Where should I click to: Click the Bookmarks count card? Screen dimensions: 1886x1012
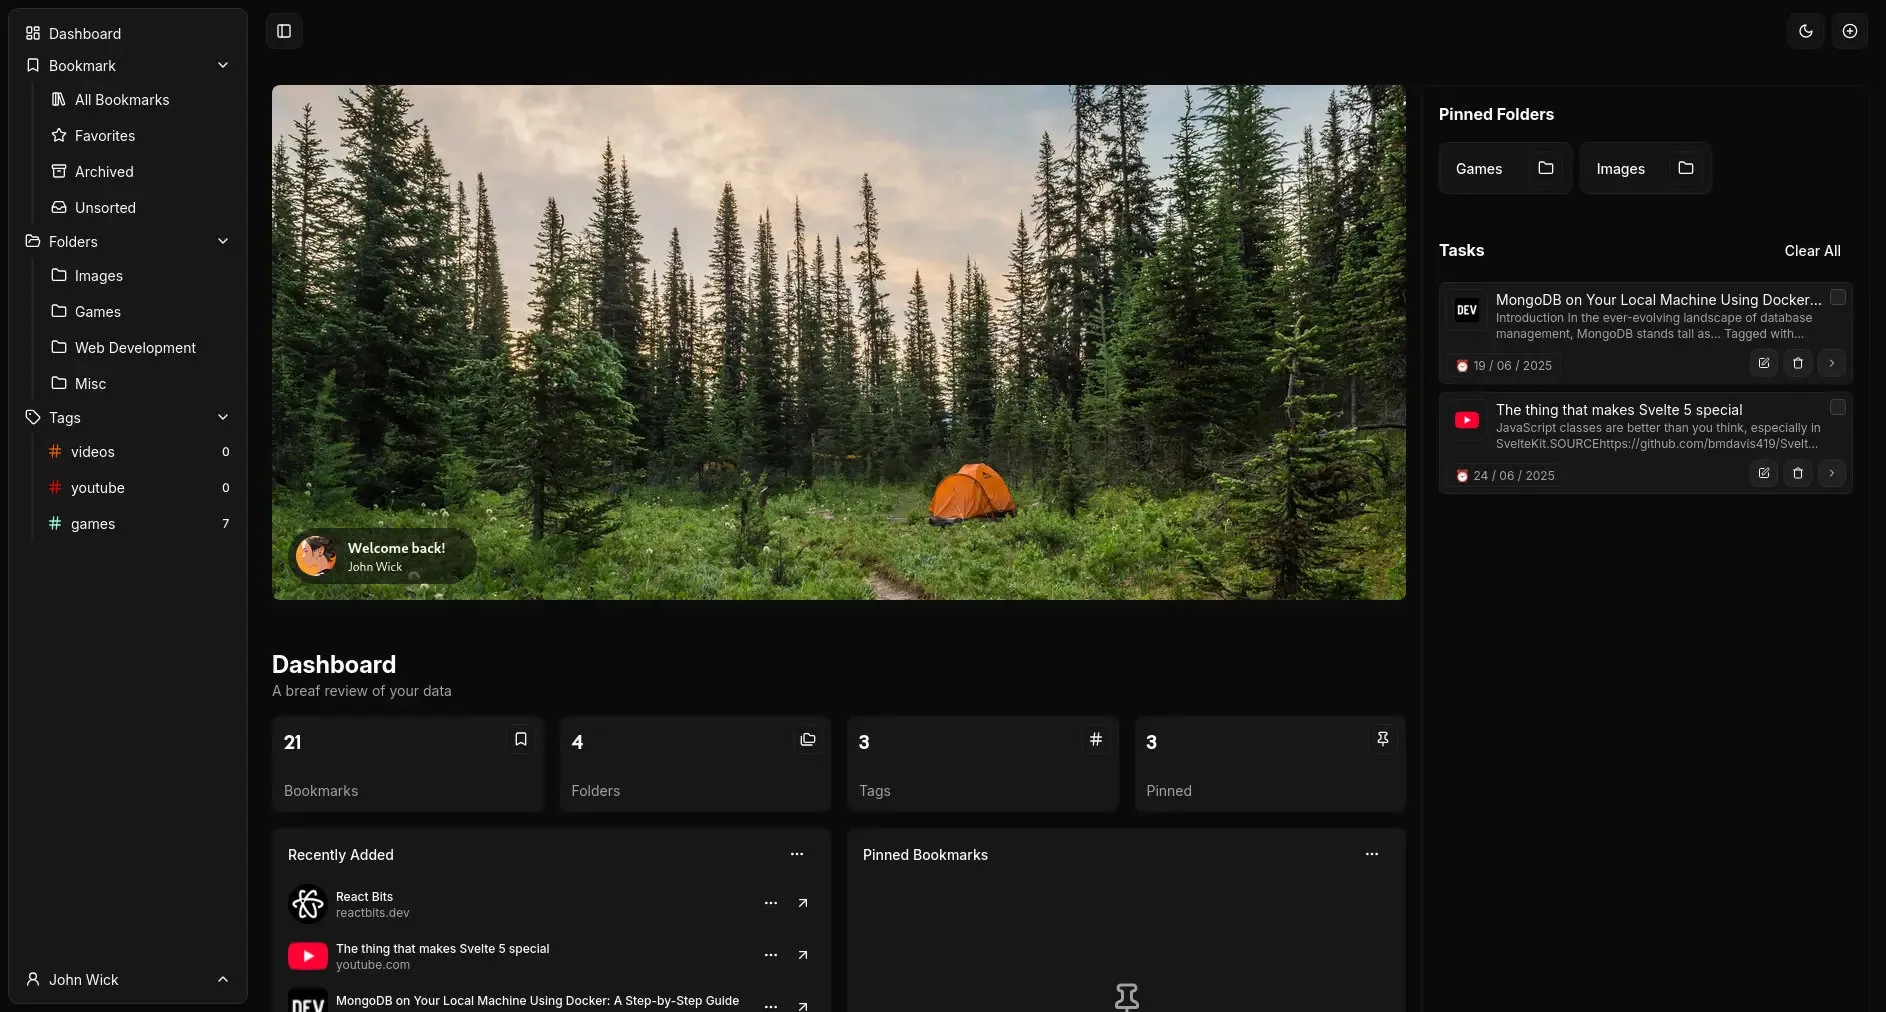(407, 764)
